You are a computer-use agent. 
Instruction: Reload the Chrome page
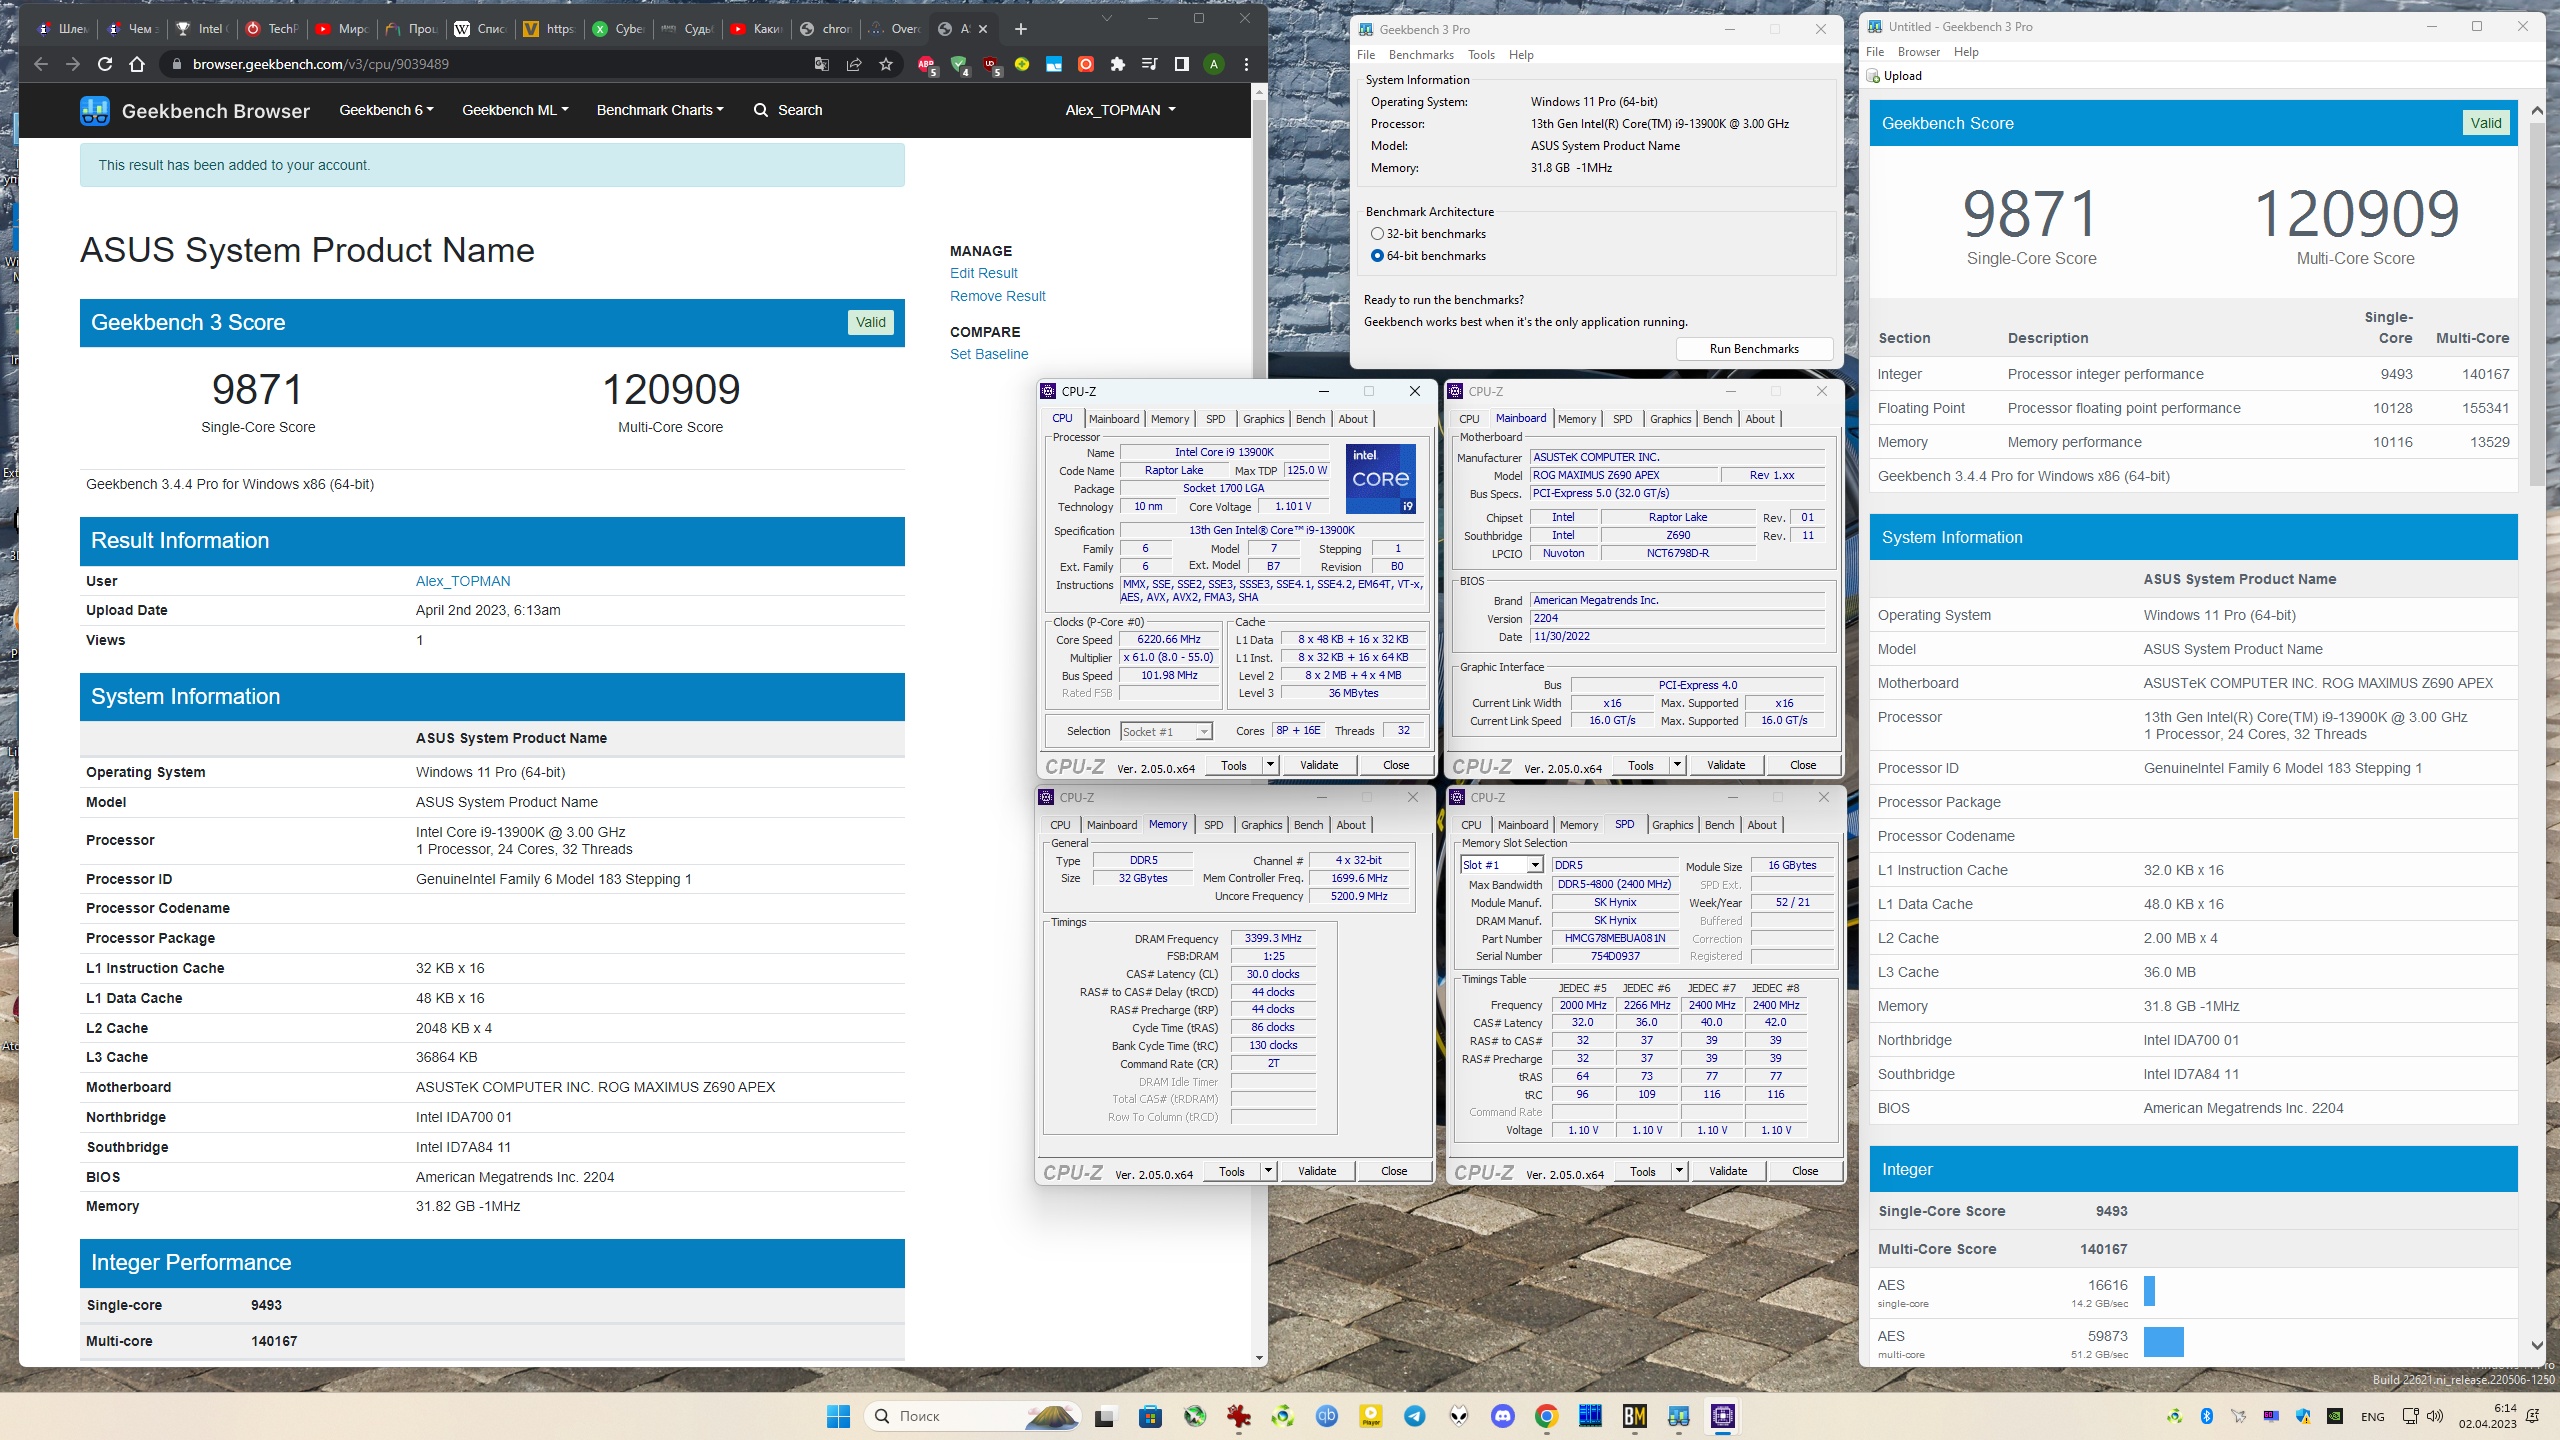pyautogui.click(x=105, y=64)
